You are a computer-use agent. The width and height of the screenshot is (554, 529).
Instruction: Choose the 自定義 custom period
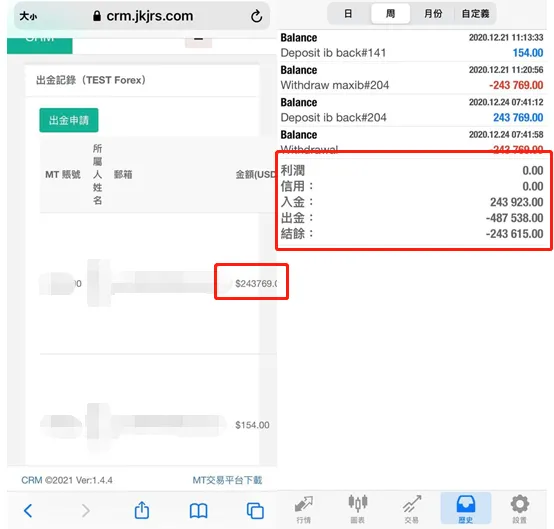[475, 14]
